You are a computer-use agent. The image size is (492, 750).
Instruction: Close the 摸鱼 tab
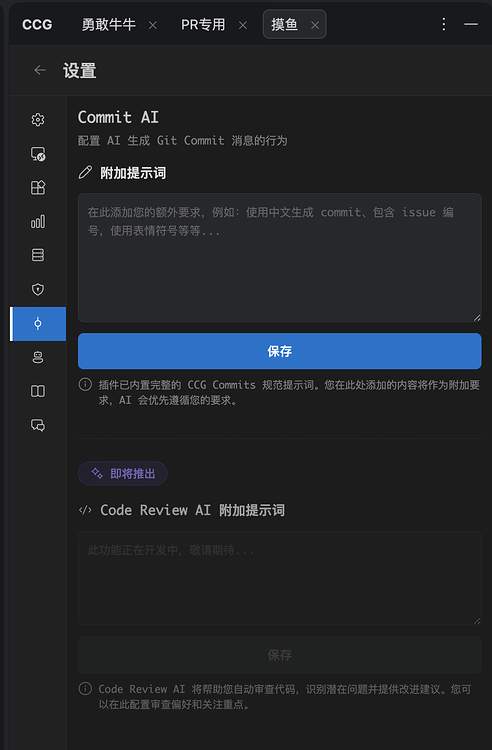tap(315, 25)
